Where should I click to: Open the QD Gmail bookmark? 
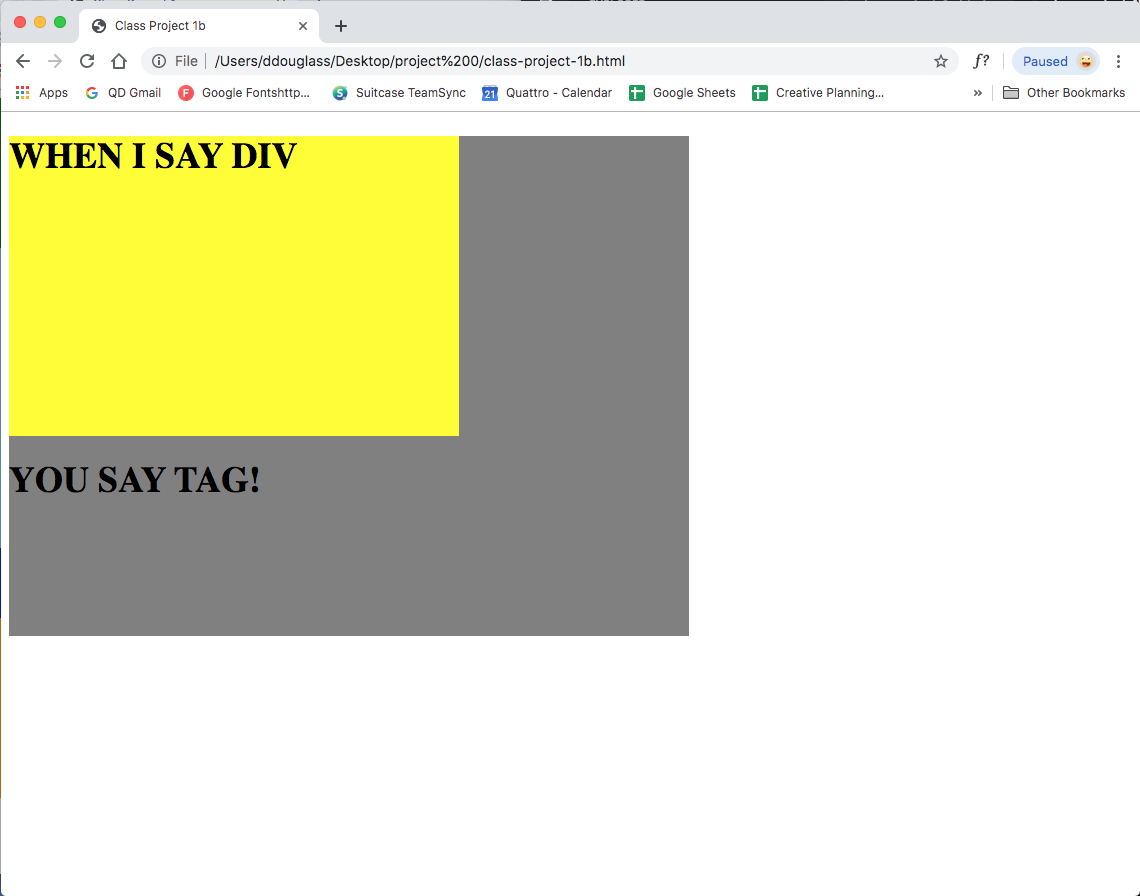(x=123, y=92)
